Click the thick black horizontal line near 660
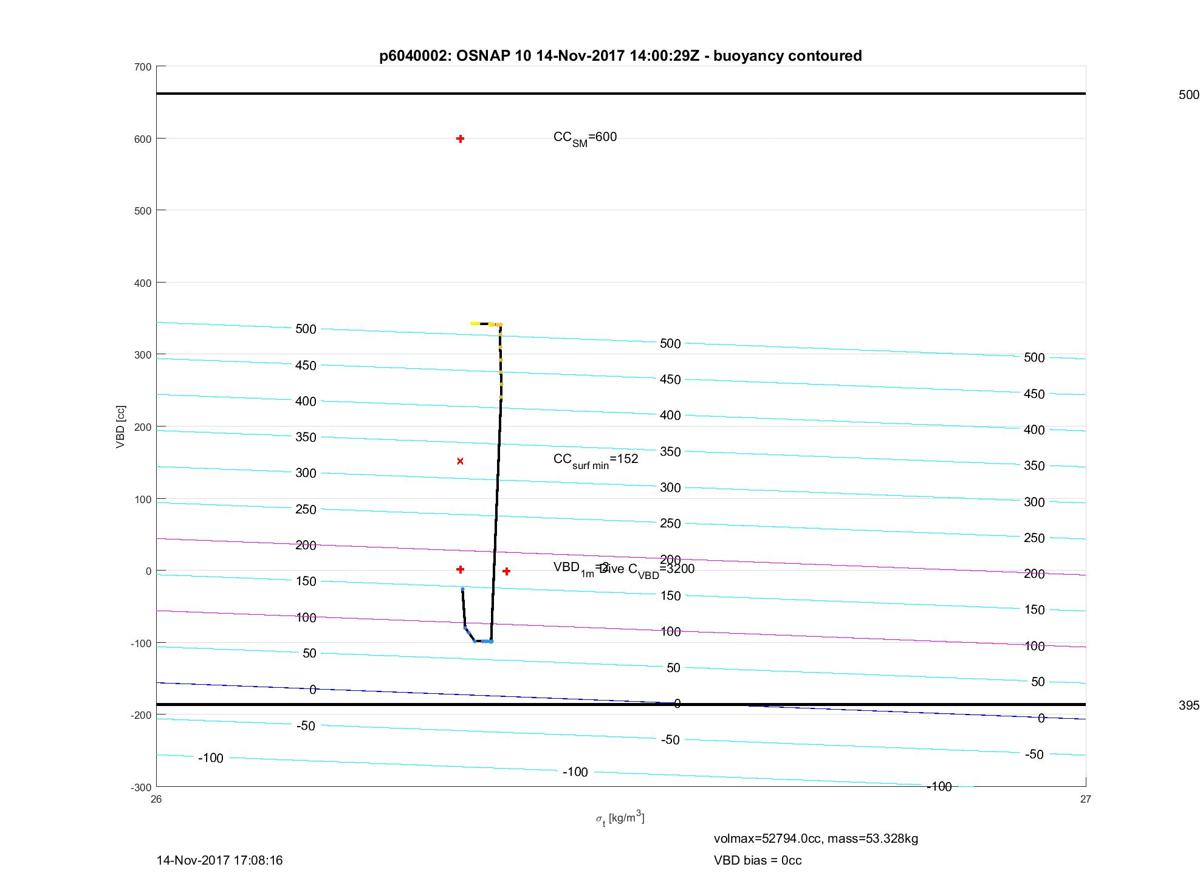 click(x=621, y=94)
